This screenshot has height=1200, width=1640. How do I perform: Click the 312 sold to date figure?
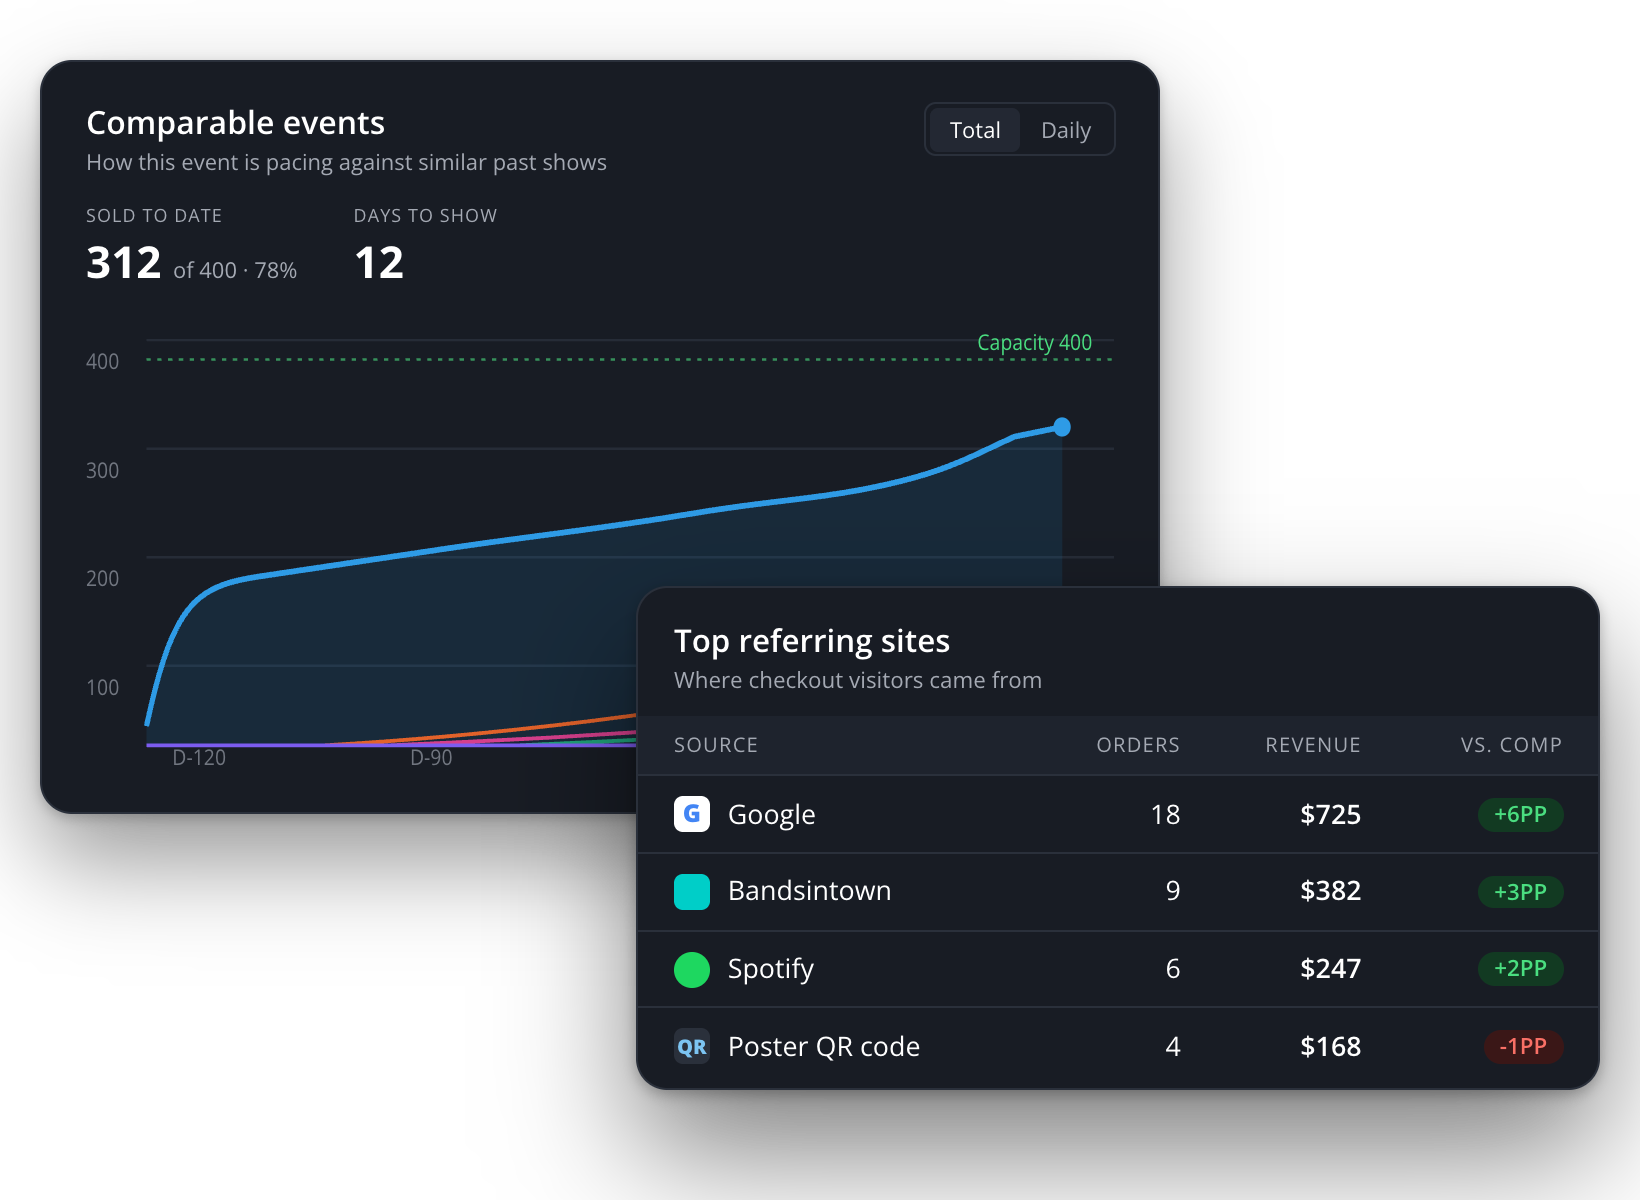coord(124,263)
